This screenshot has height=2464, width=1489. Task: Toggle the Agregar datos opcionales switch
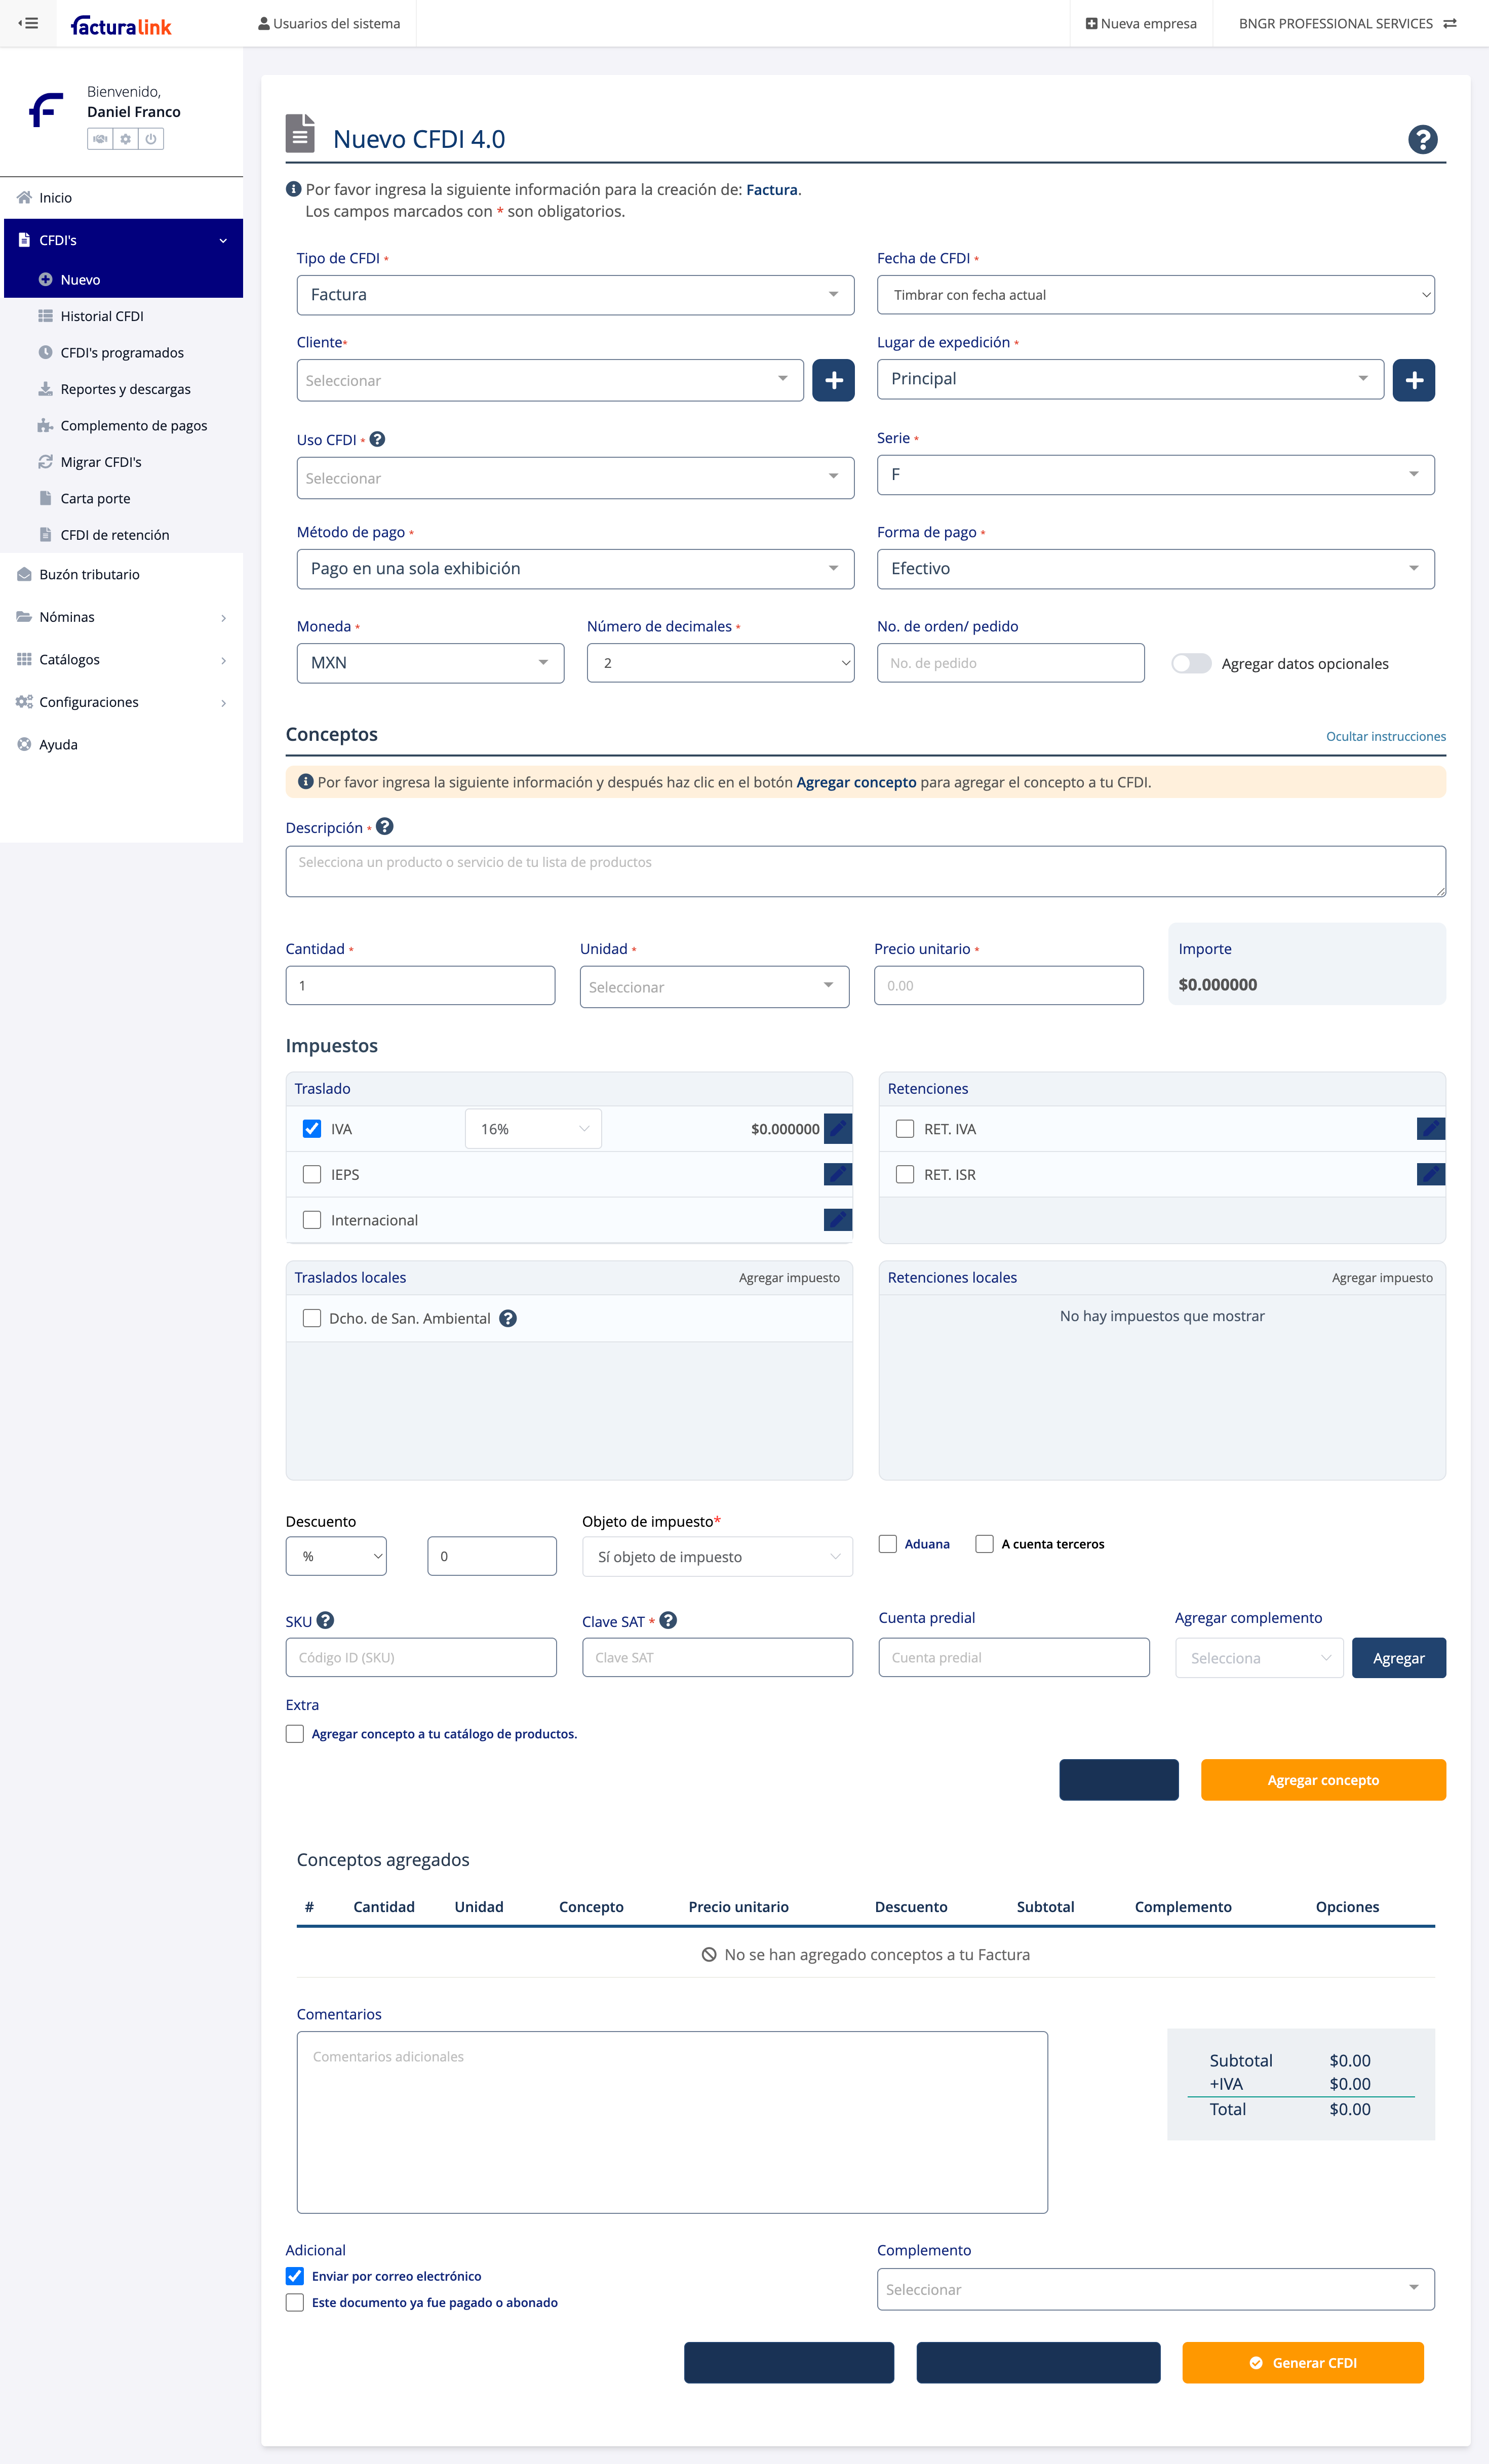[1191, 663]
